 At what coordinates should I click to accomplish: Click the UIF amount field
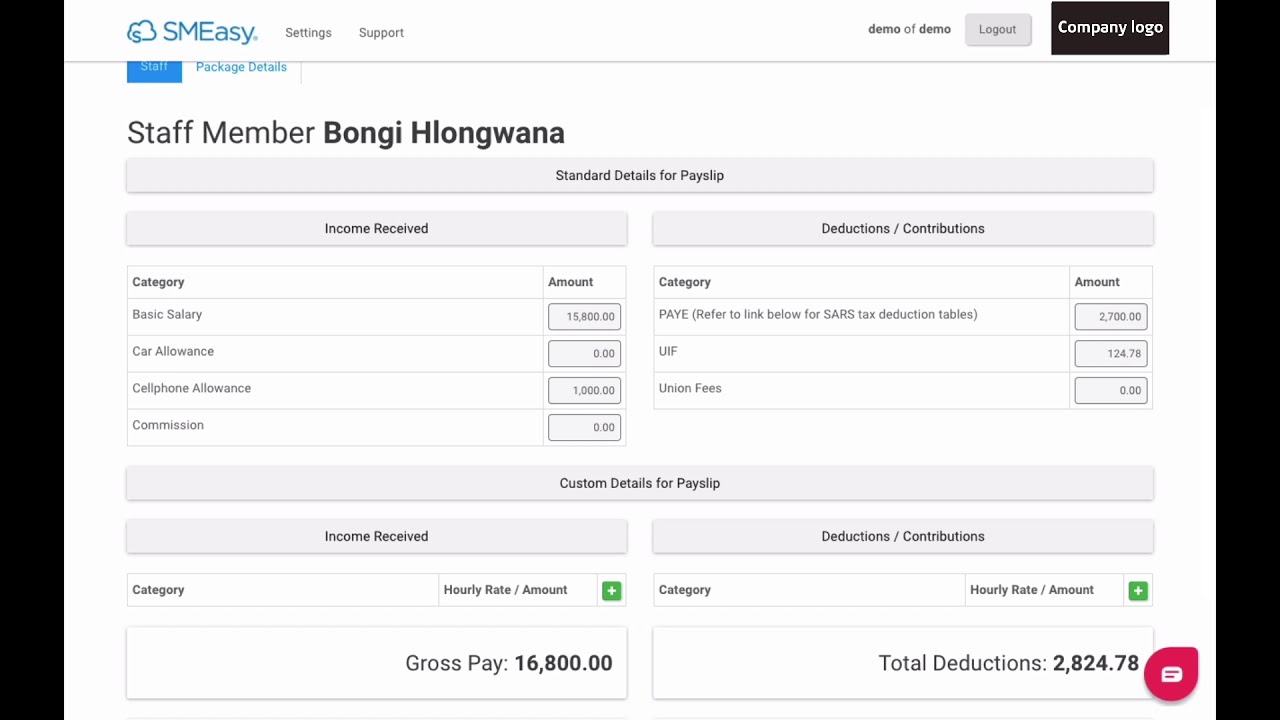click(1110, 353)
